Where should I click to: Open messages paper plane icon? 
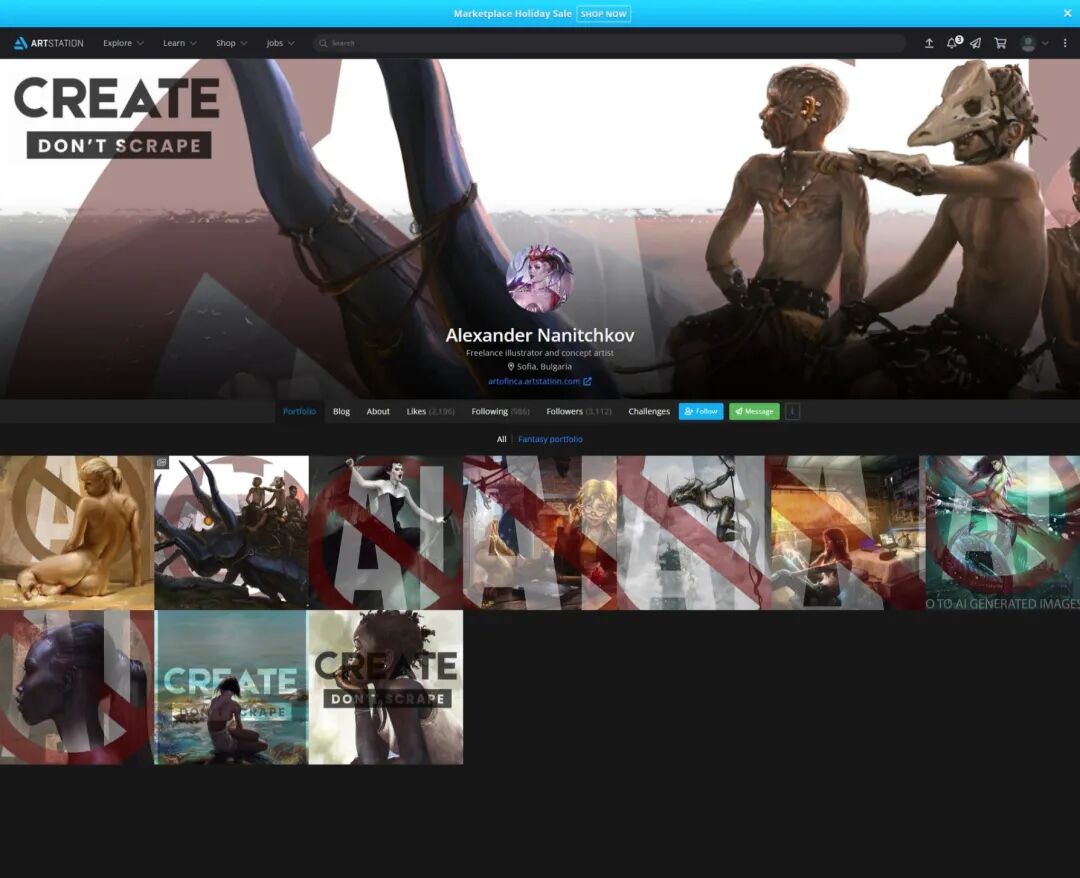pyautogui.click(x=975, y=43)
